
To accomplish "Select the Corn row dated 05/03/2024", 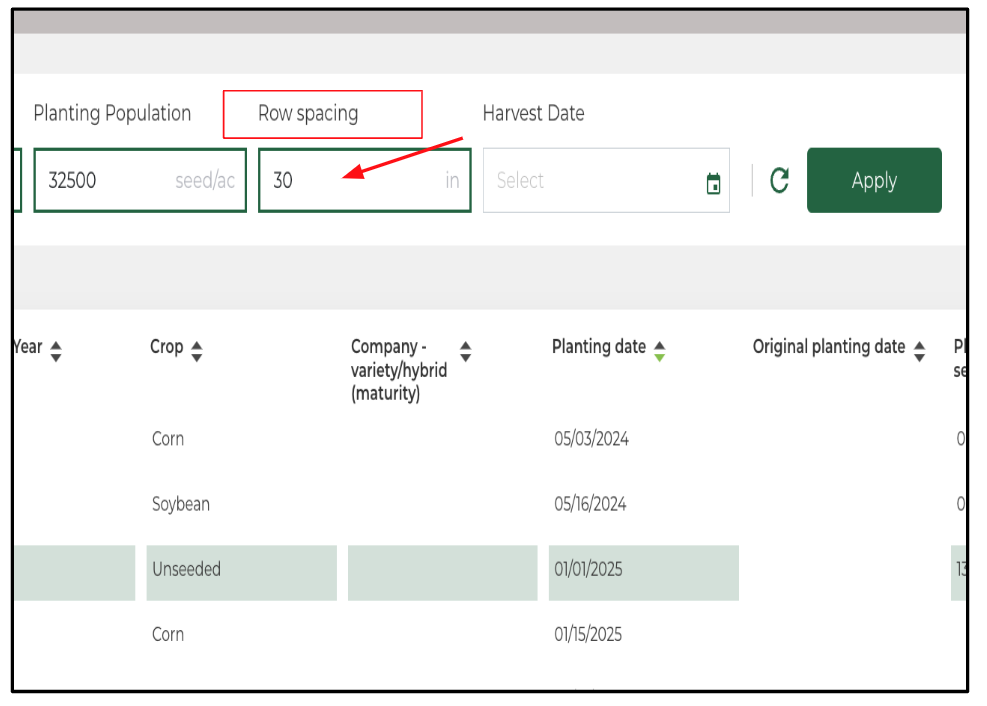I will [168, 439].
